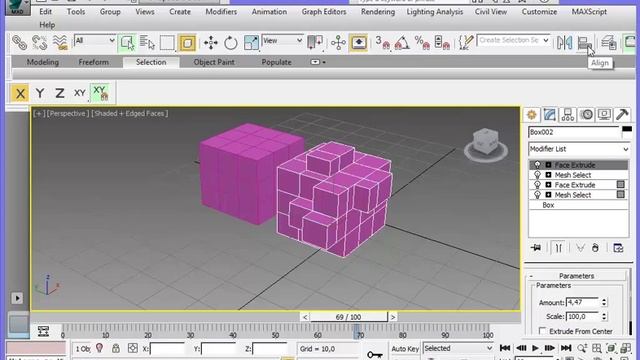Enable Extrude From Center checkbox
The image size is (640, 360).
(542, 331)
